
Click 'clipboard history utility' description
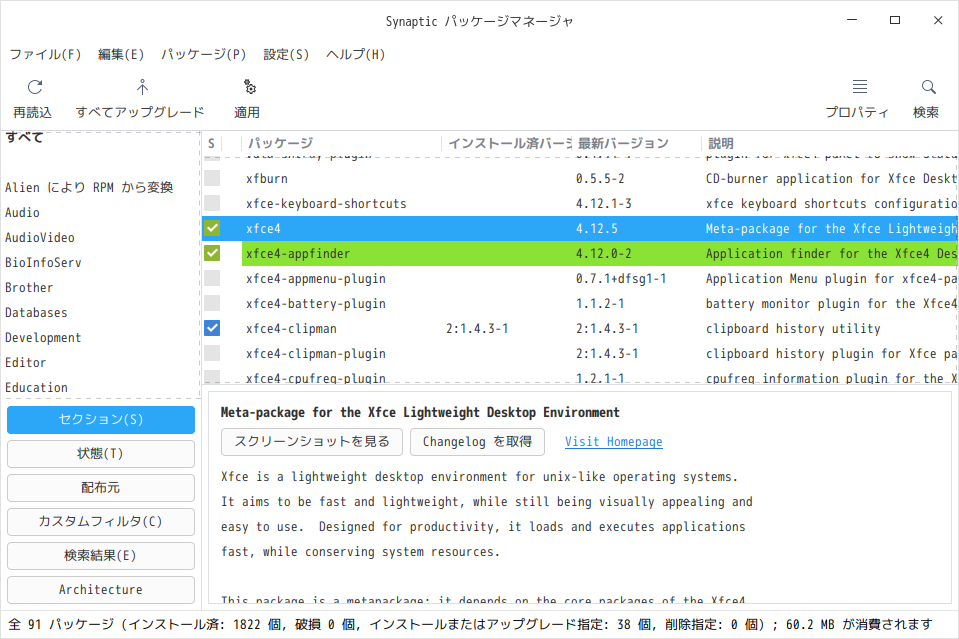(793, 329)
